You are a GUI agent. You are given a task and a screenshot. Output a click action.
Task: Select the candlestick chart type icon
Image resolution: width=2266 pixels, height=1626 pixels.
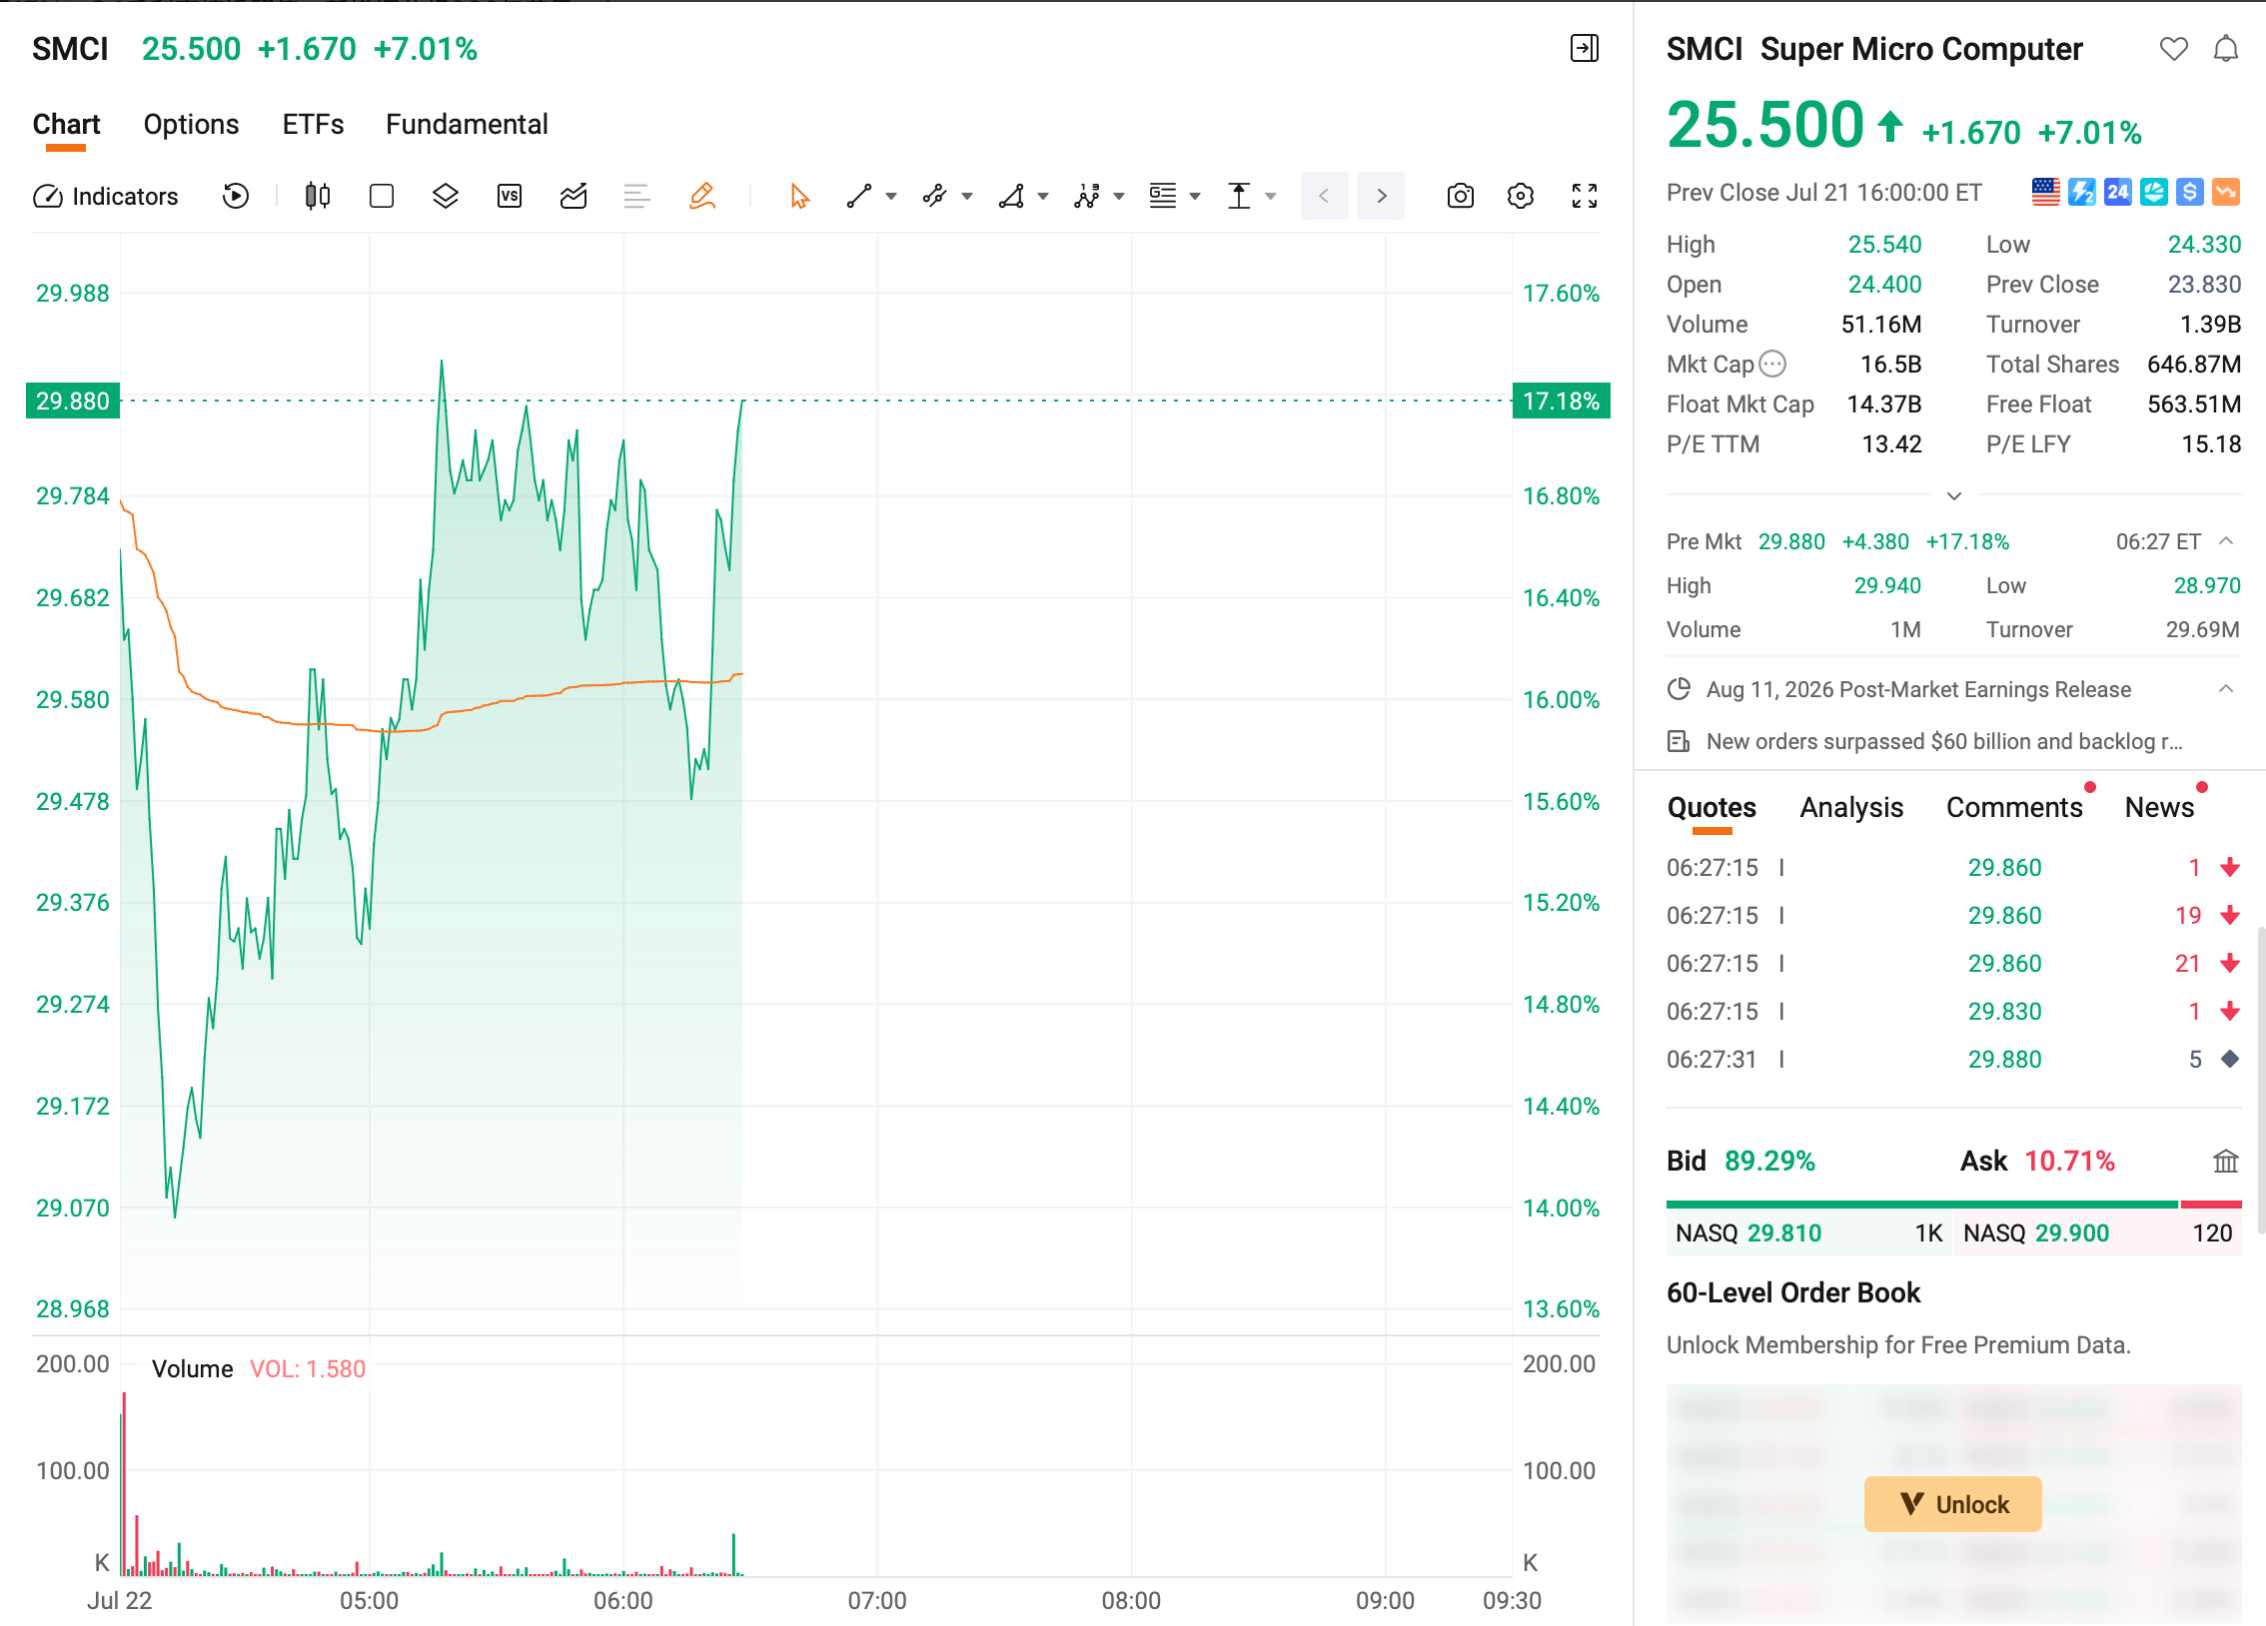[x=317, y=196]
